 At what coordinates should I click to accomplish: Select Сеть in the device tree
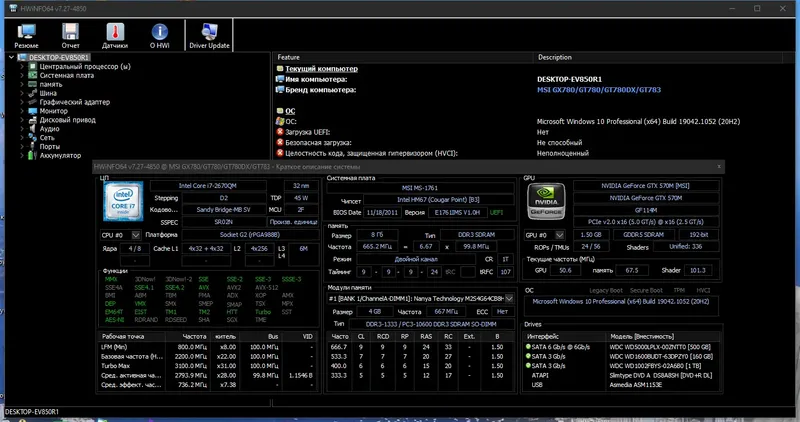[x=47, y=137]
